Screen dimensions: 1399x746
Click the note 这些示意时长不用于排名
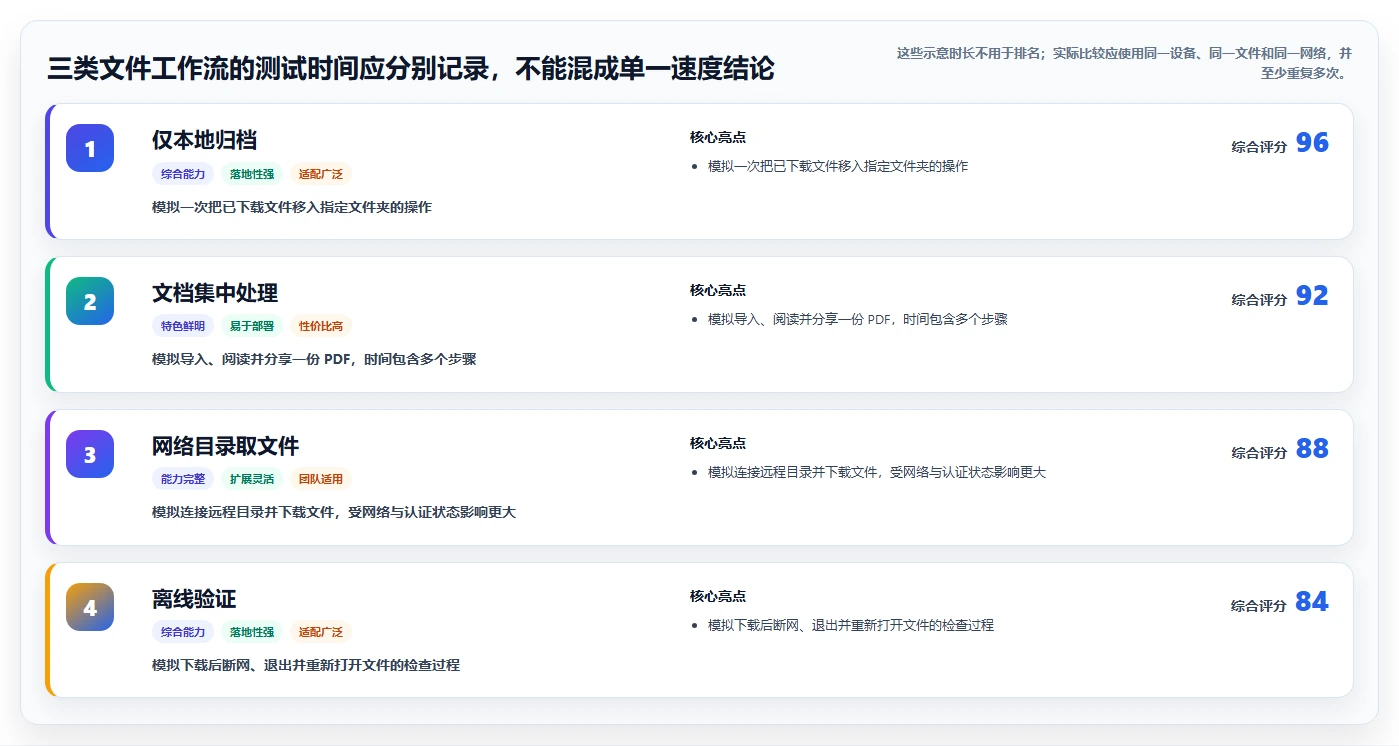point(1124,62)
